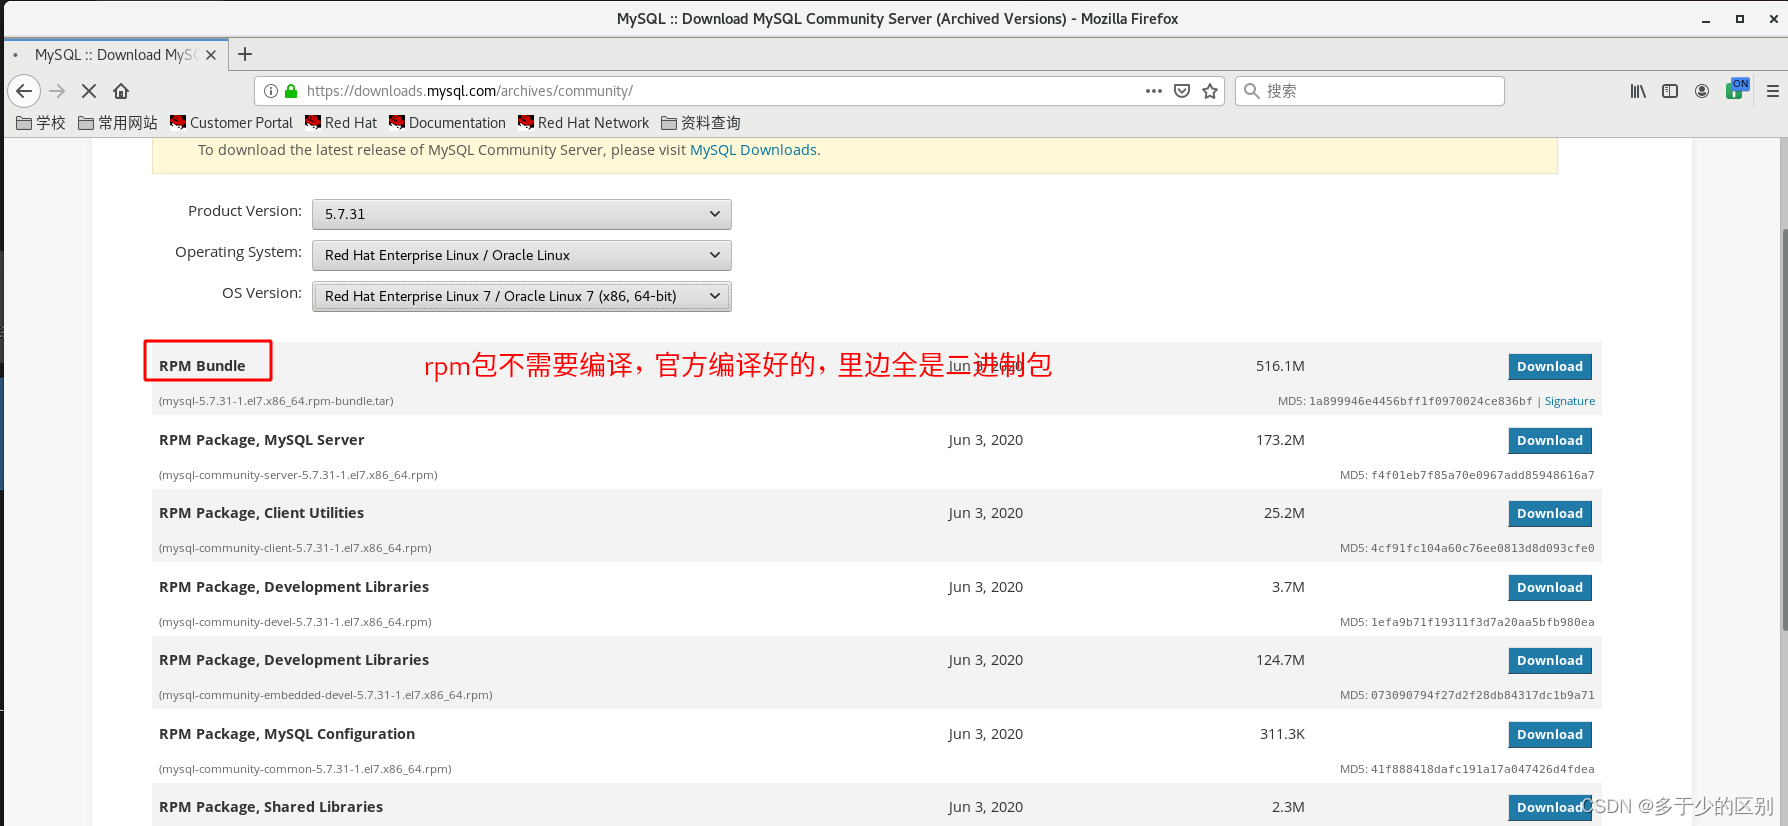Show site information icon in address bar
This screenshot has width=1788, height=826.
click(271, 91)
